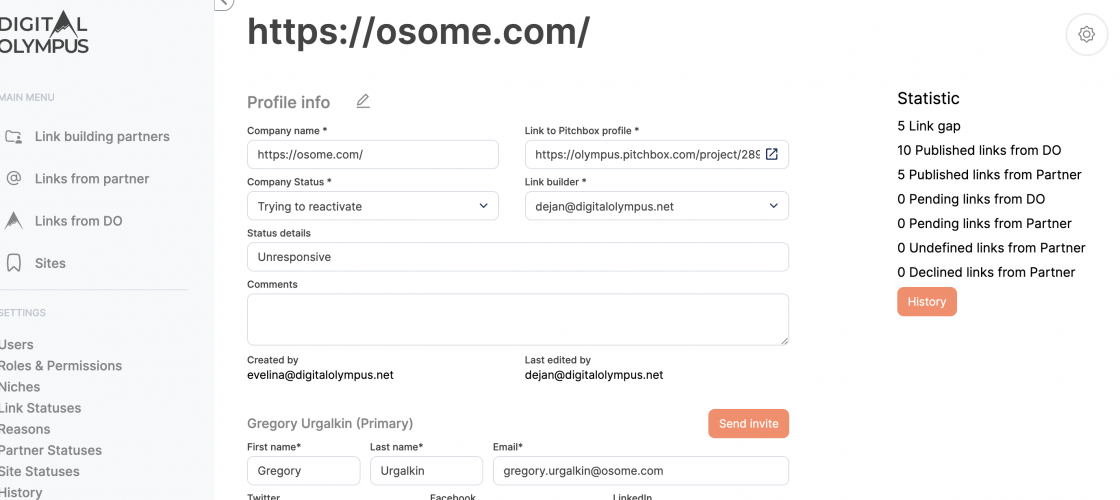
Task: Click the Links from DO mountain icon
Action: tap(14, 220)
